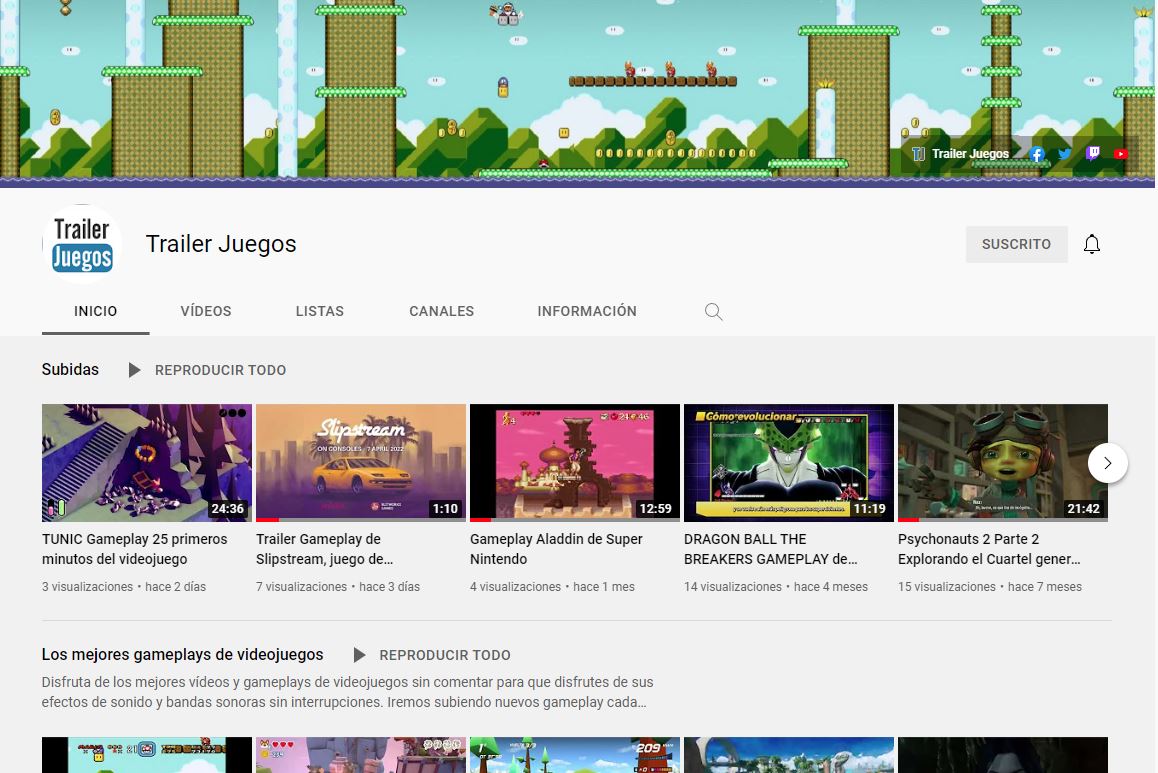This screenshot has width=1158, height=773.
Task: Open the LISTAS tab
Action: pos(320,312)
